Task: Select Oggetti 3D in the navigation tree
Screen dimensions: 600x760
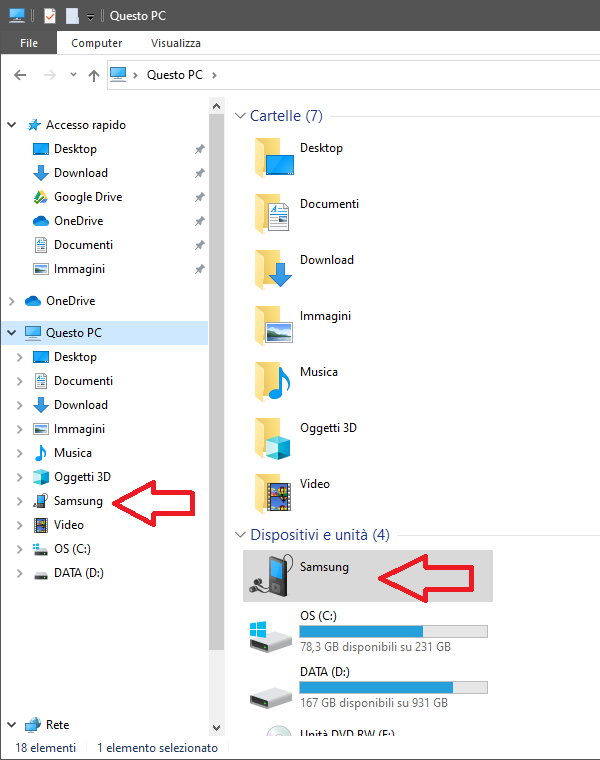Action: [82, 477]
